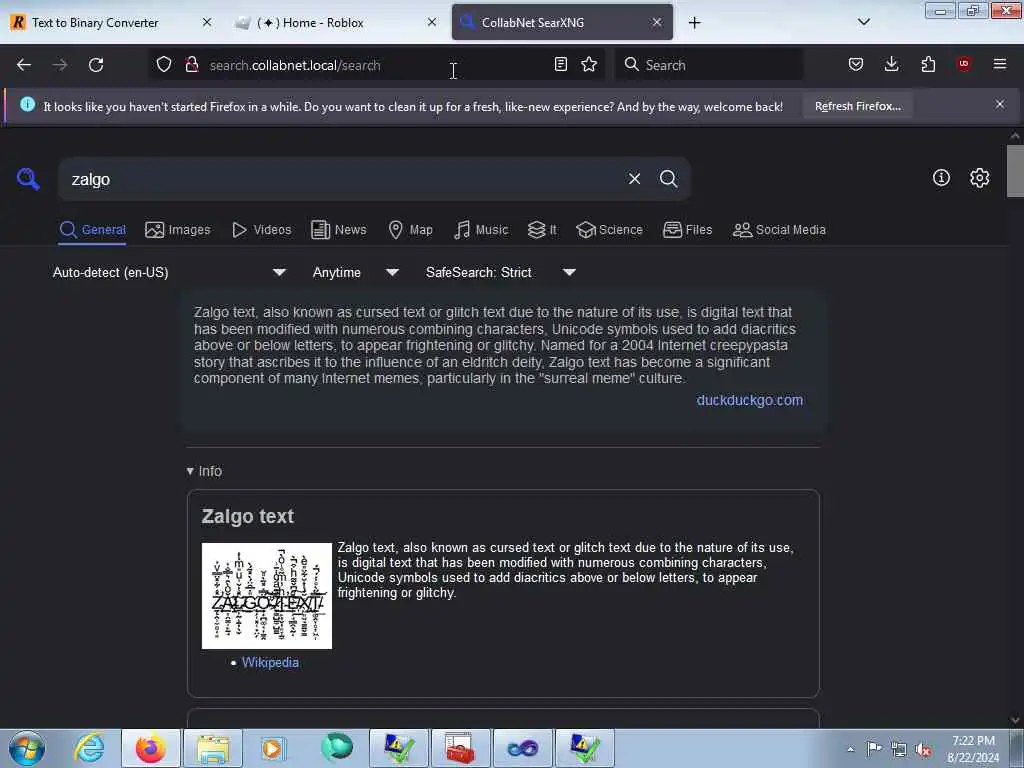The width and height of the screenshot is (1024, 768).
Task: Click the address bar URL field
Action: (x=376, y=65)
